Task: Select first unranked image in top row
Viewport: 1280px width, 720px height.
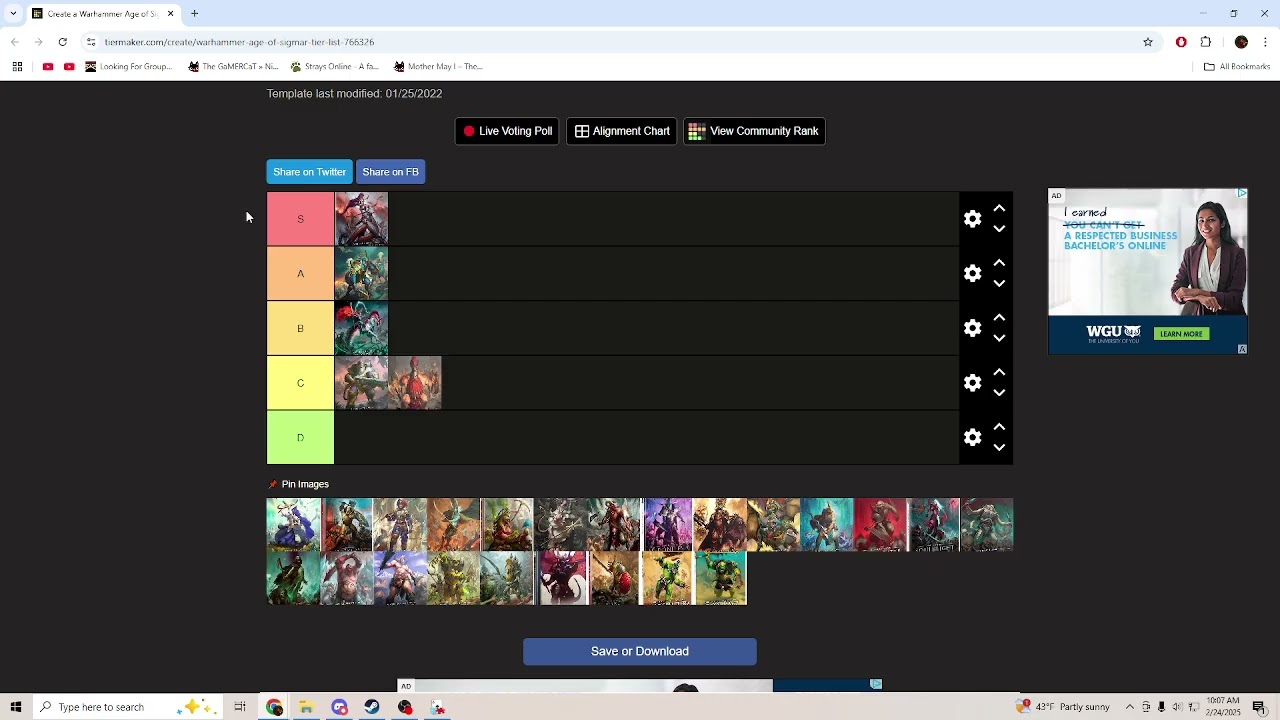Action: click(293, 525)
